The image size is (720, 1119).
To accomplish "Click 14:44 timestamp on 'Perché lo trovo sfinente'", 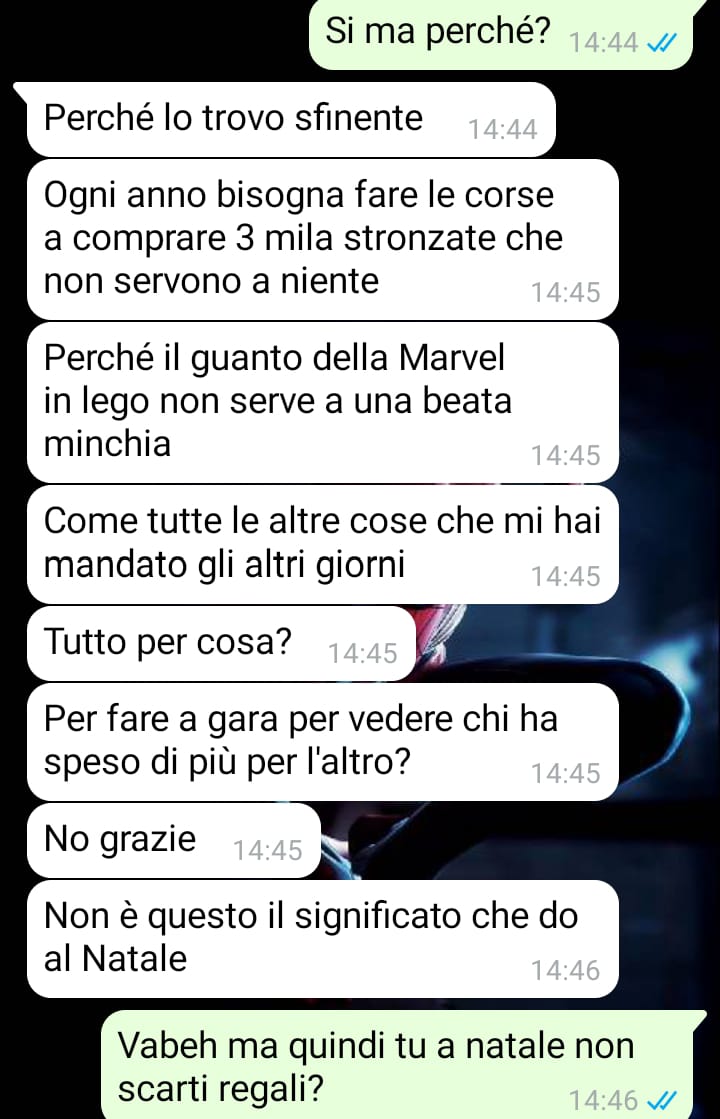I will [502, 130].
